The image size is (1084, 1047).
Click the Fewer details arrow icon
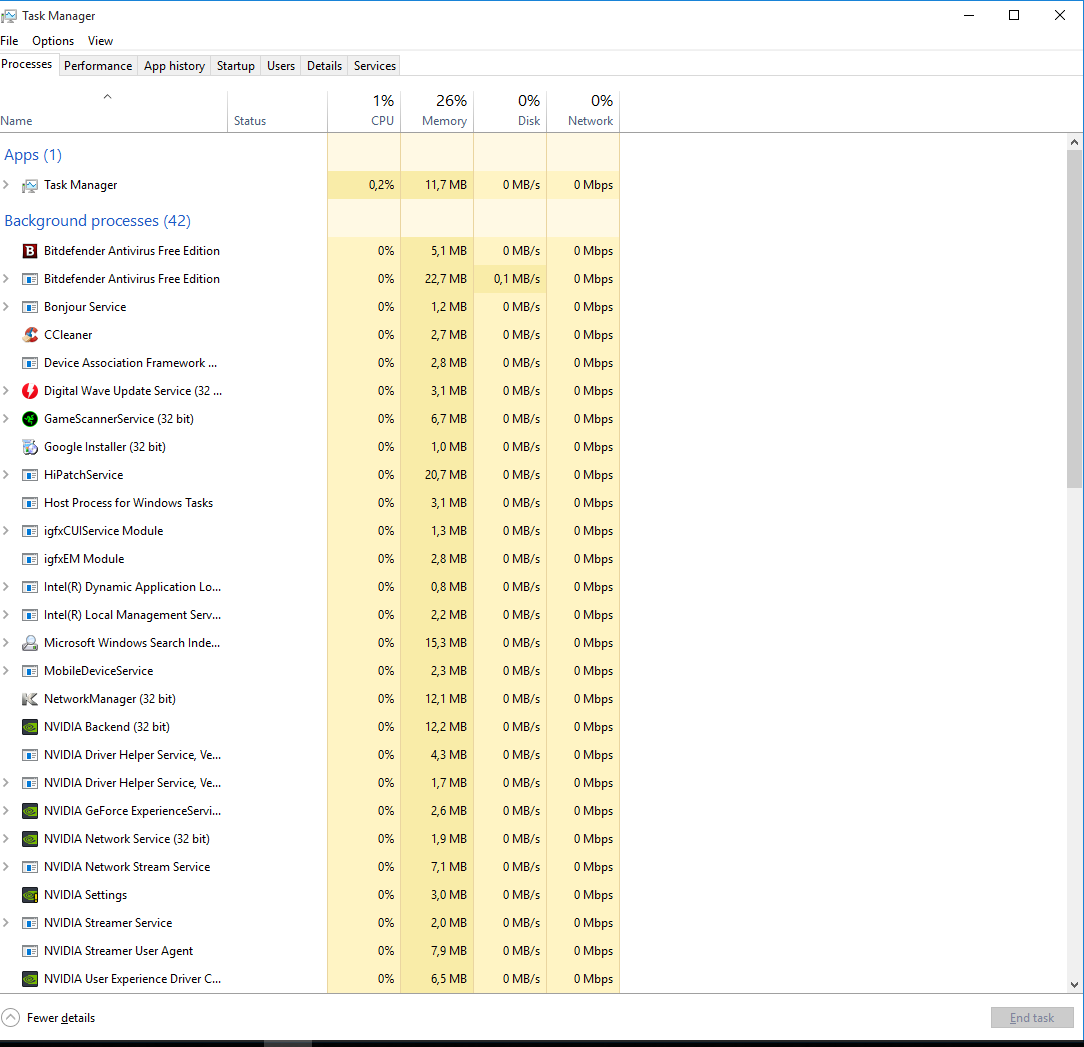tap(10, 1018)
